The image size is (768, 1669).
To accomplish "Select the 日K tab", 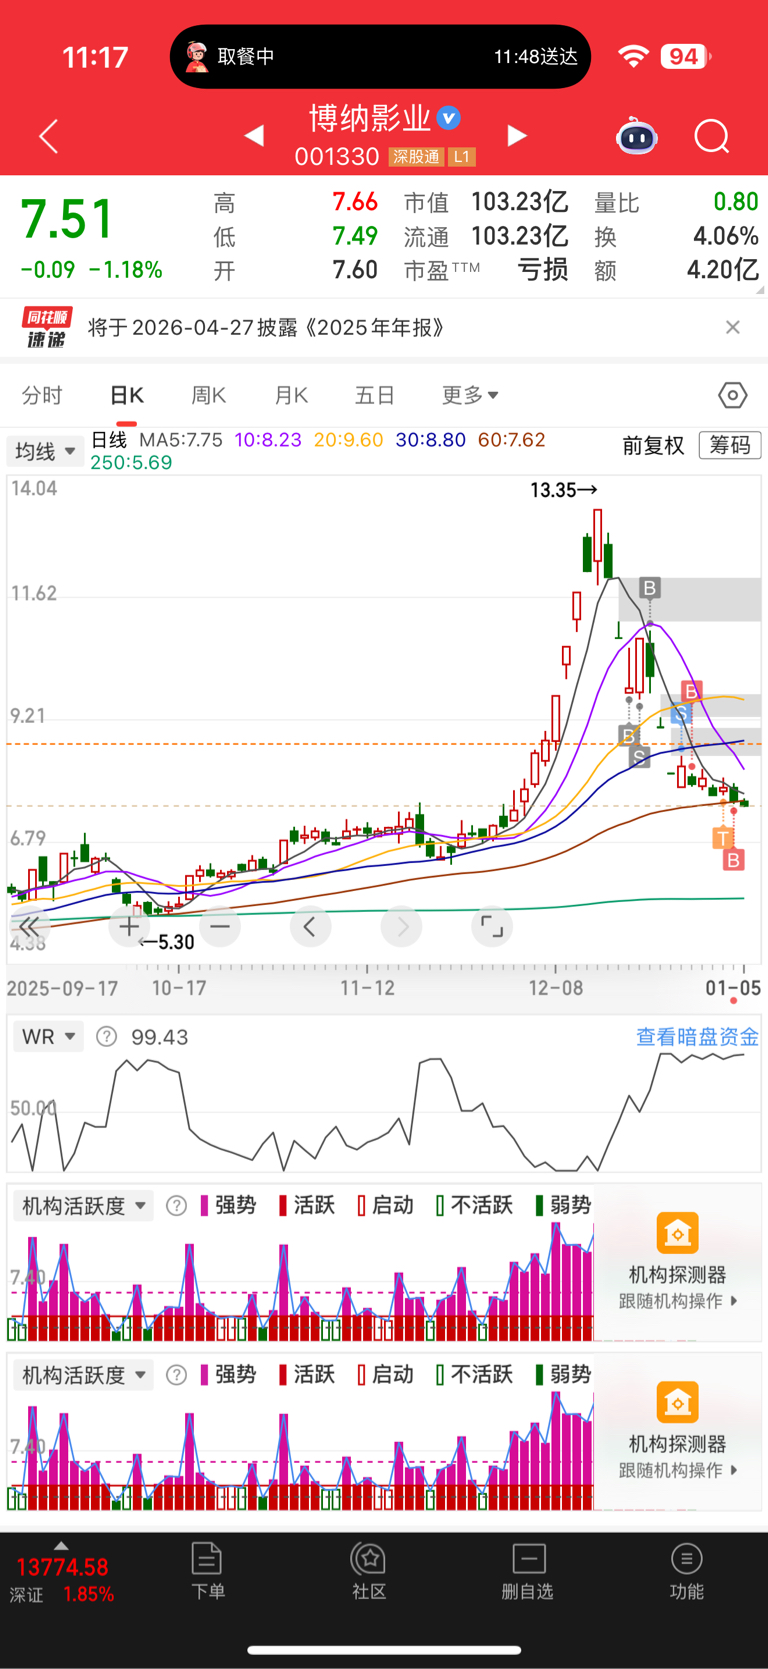I will [127, 395].
